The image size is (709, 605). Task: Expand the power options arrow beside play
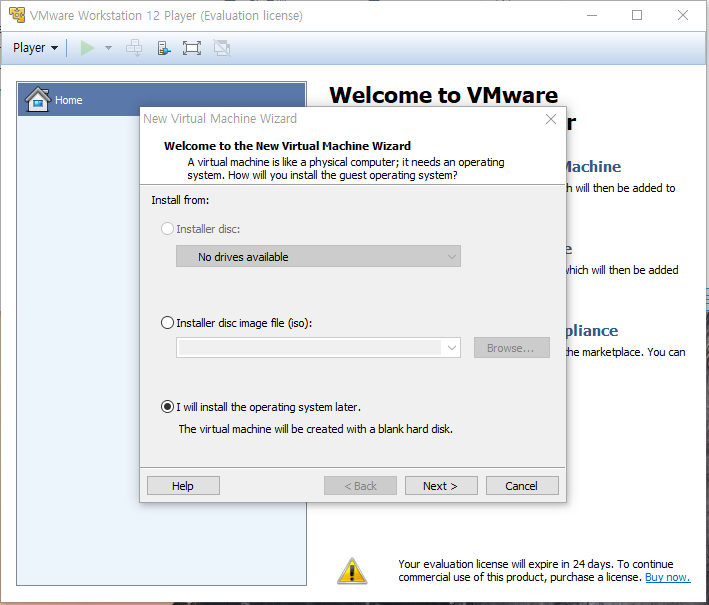pos(109,47)
